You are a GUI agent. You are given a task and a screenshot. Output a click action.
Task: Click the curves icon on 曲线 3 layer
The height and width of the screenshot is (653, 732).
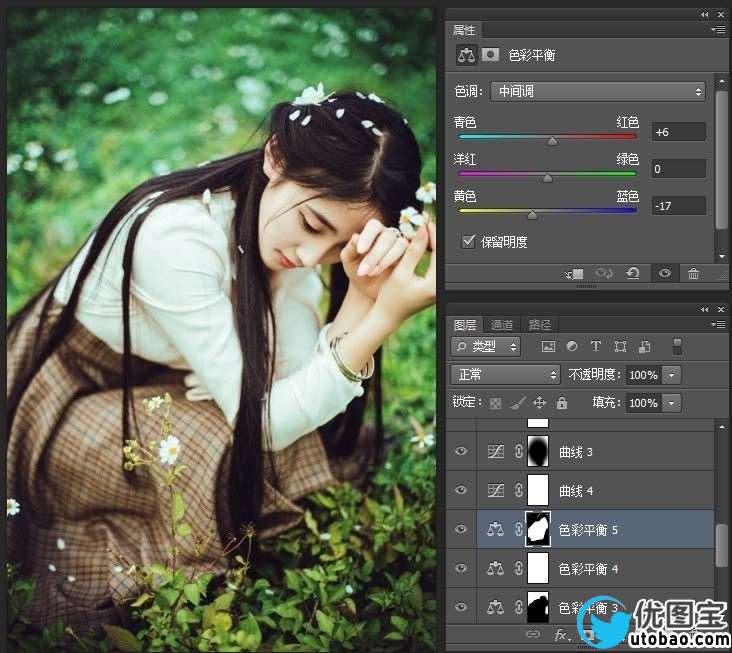tap(495, 451)
